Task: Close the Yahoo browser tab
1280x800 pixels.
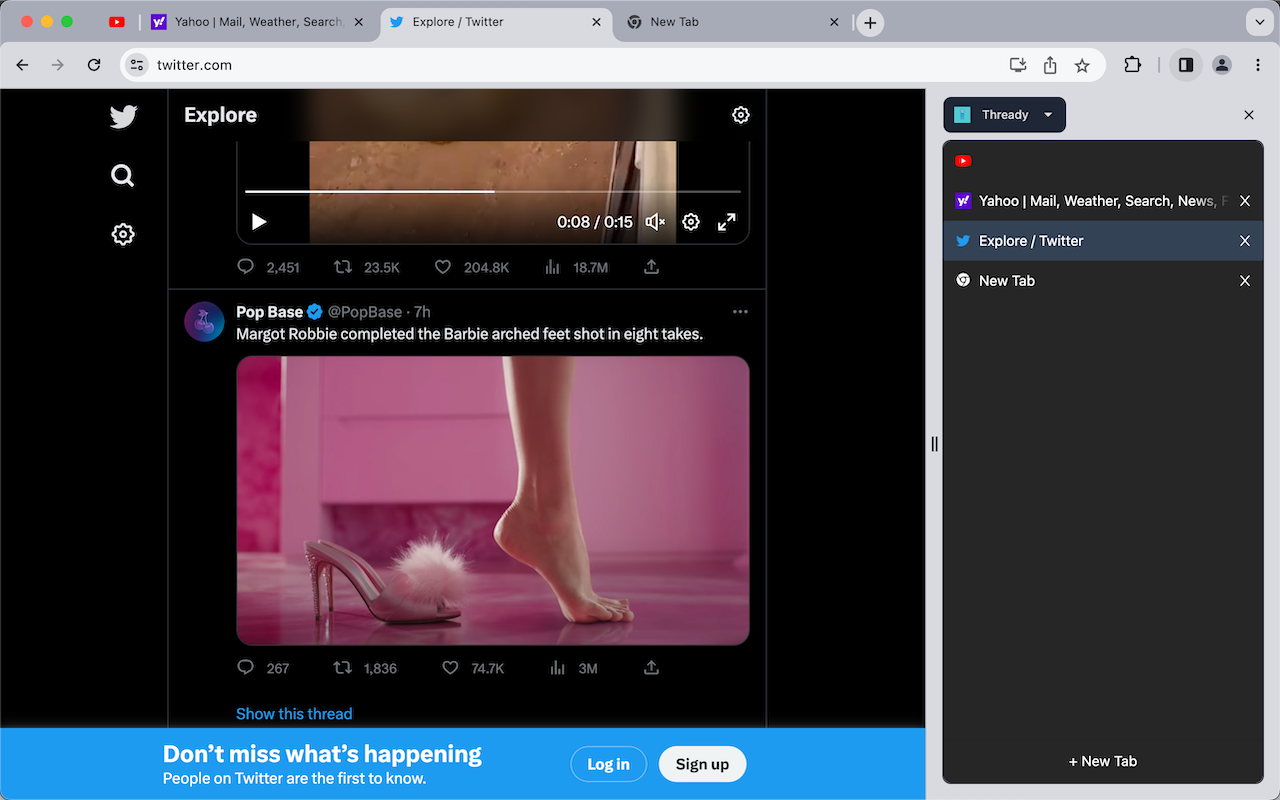Action: click(359, 22)
